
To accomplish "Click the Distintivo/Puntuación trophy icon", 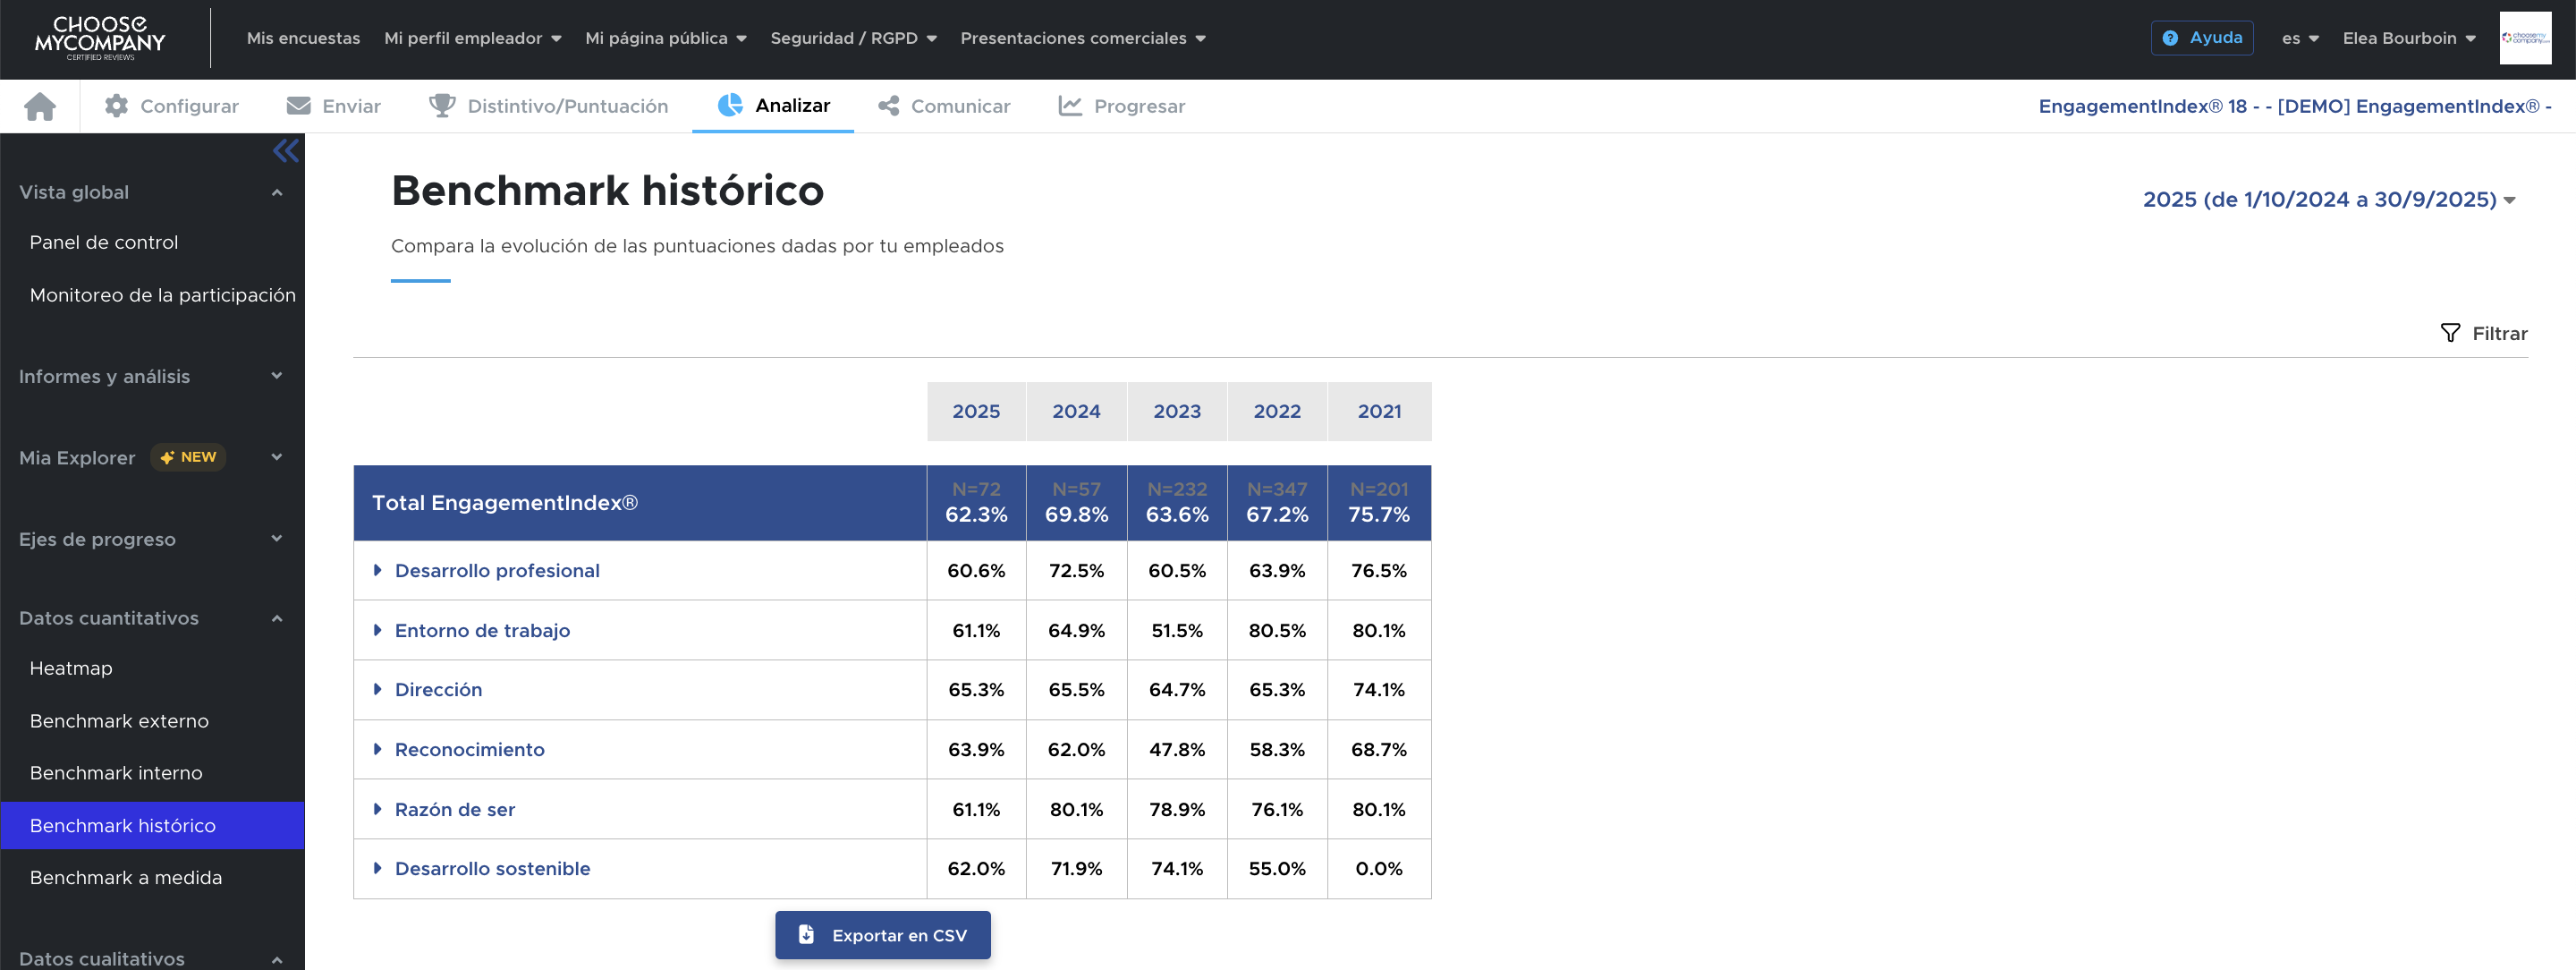I will tap(441, 106).
